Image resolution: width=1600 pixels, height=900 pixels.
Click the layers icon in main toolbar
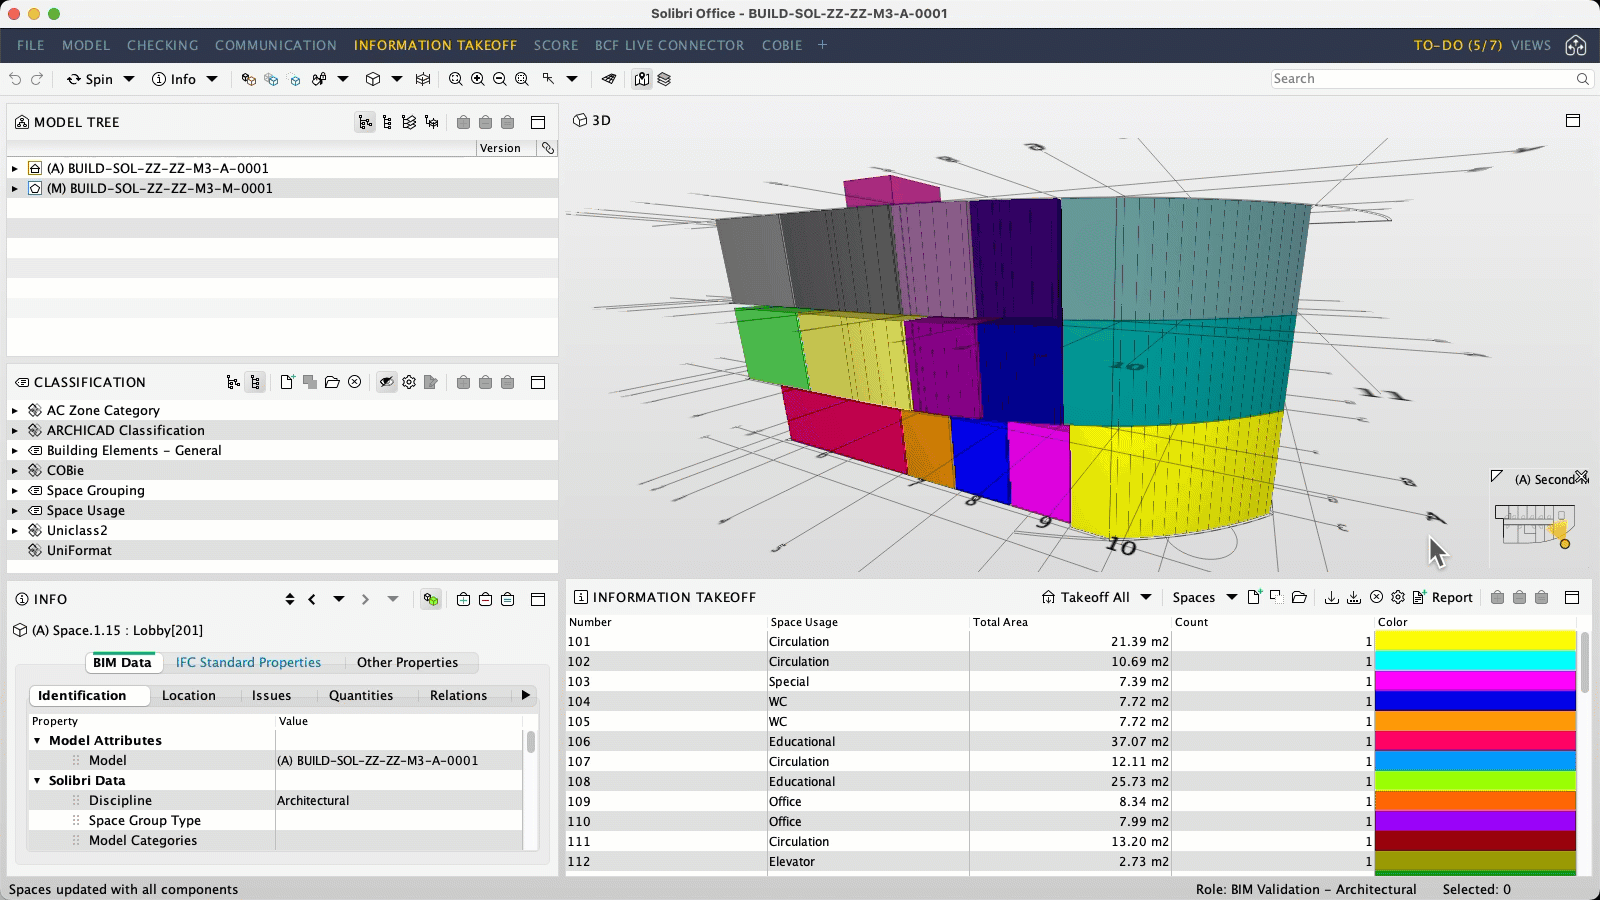click(664, 79)
